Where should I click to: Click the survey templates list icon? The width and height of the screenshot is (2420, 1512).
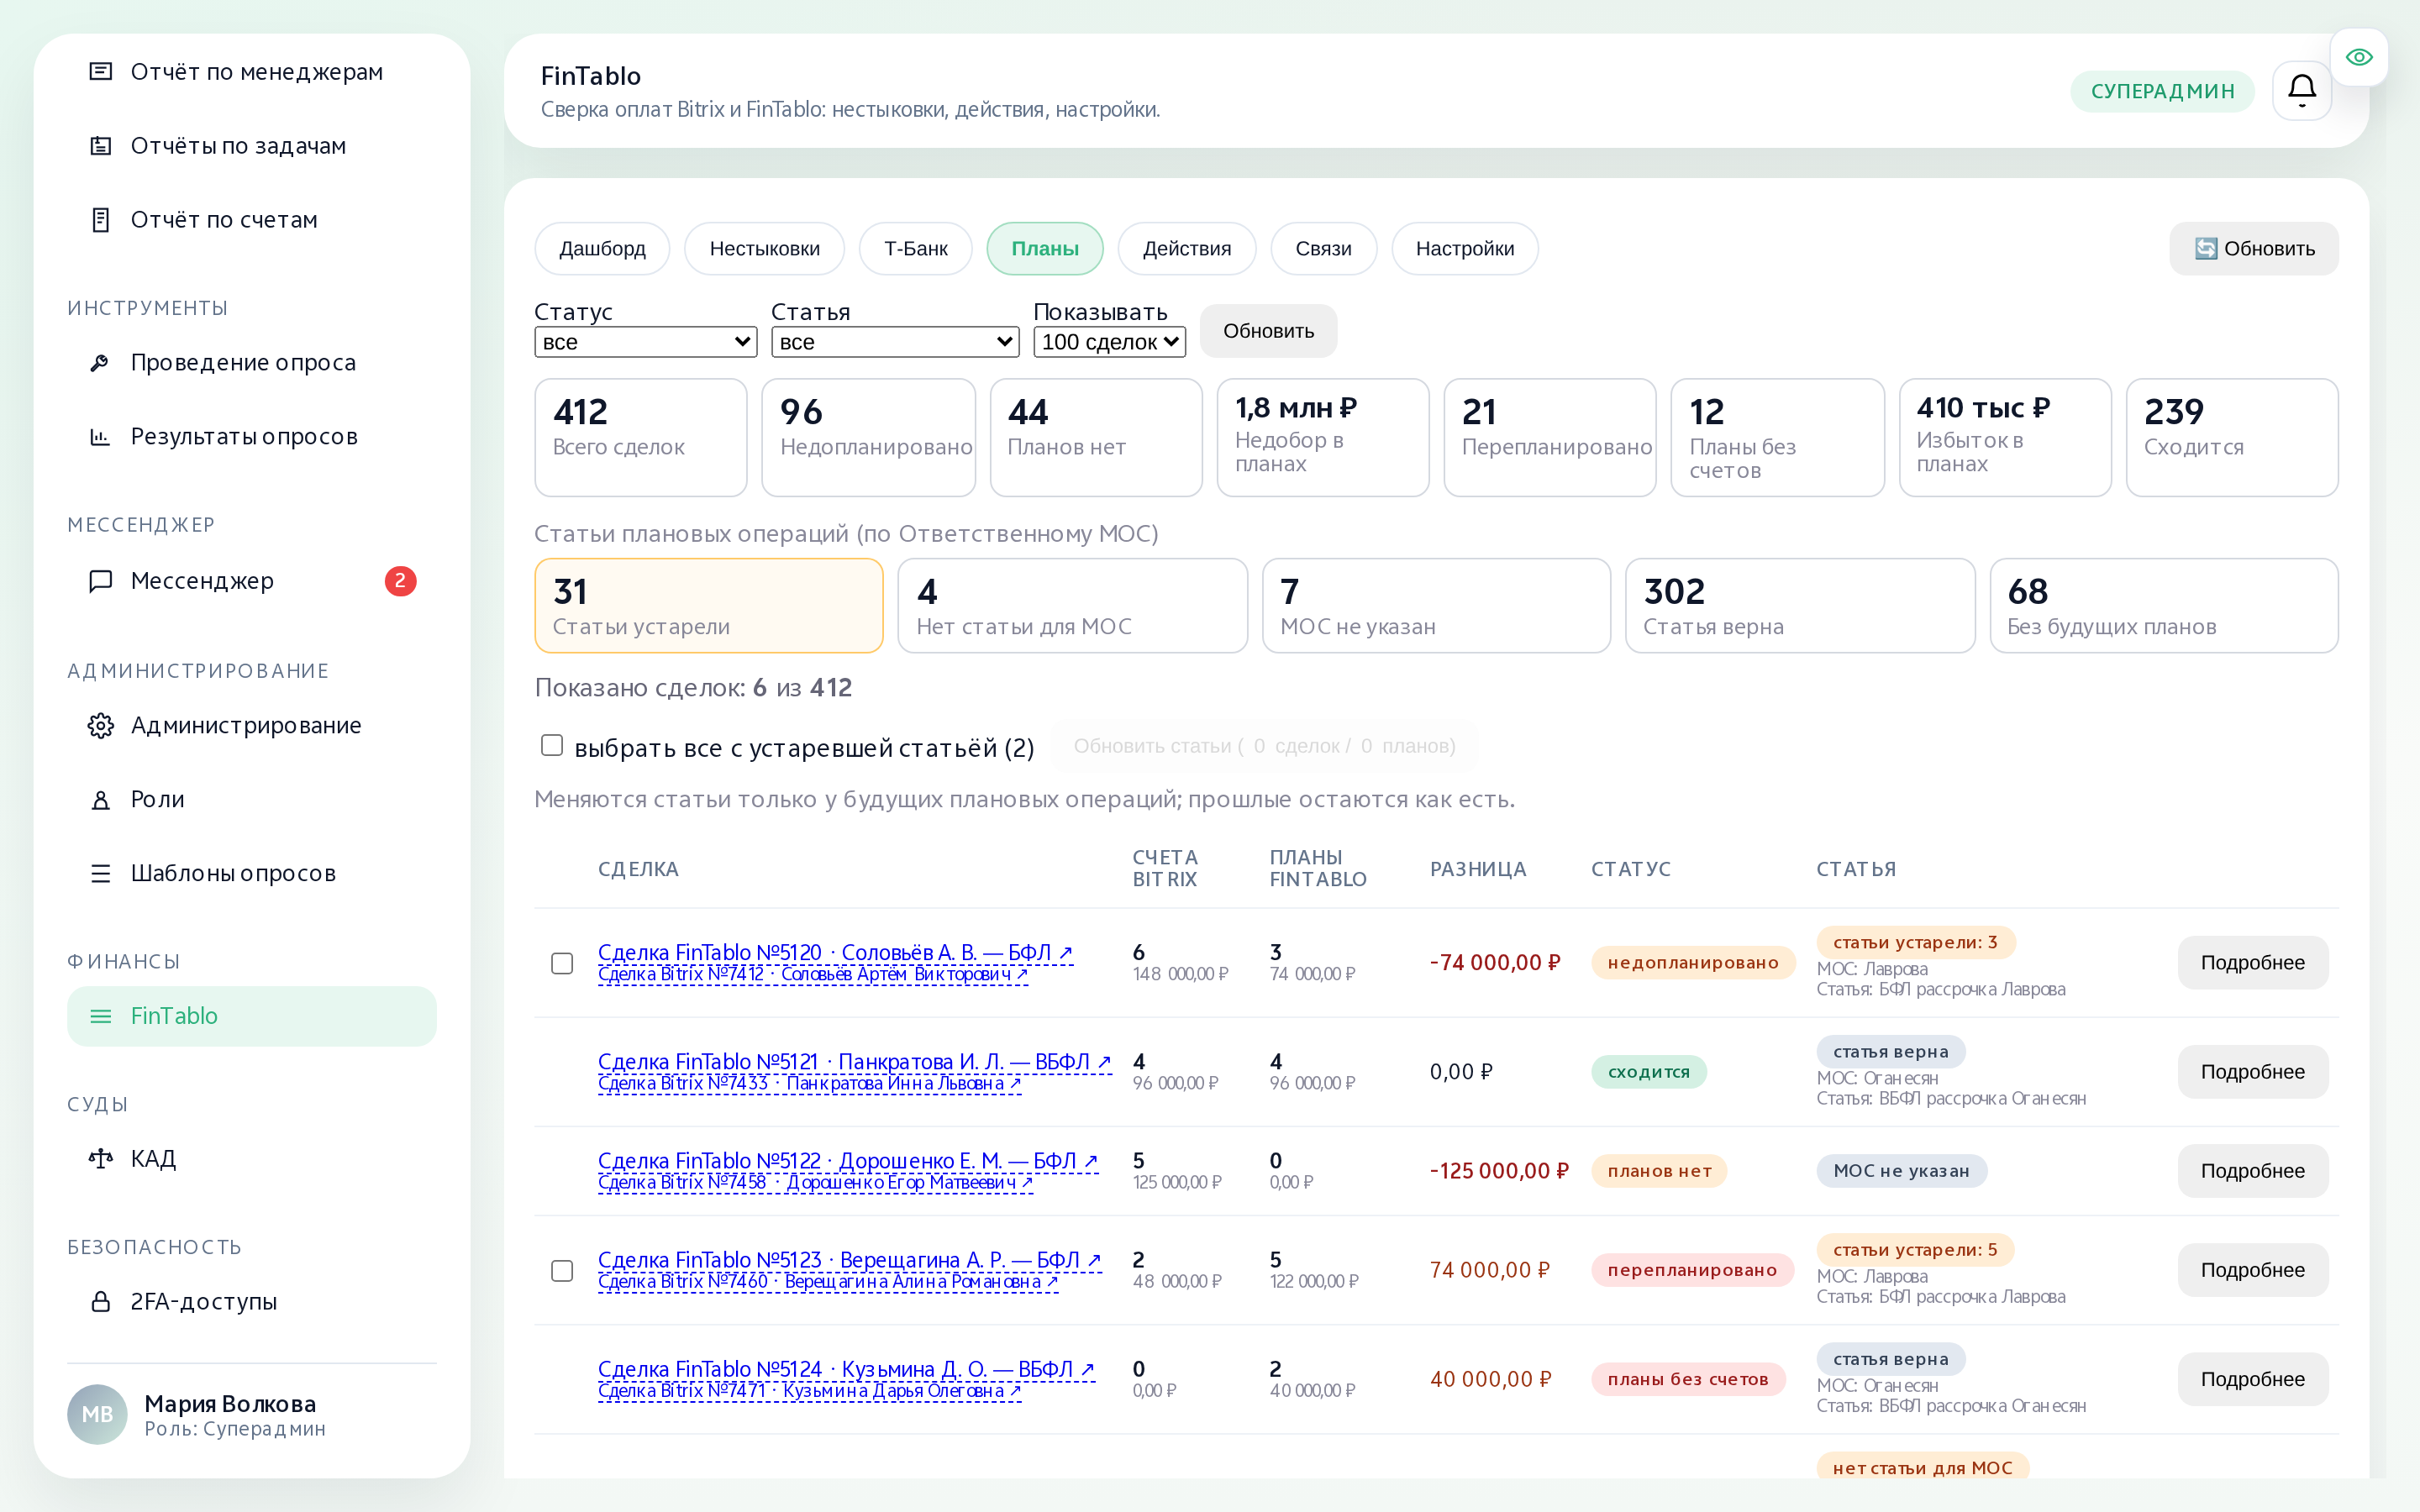click(x=100, y=873)
